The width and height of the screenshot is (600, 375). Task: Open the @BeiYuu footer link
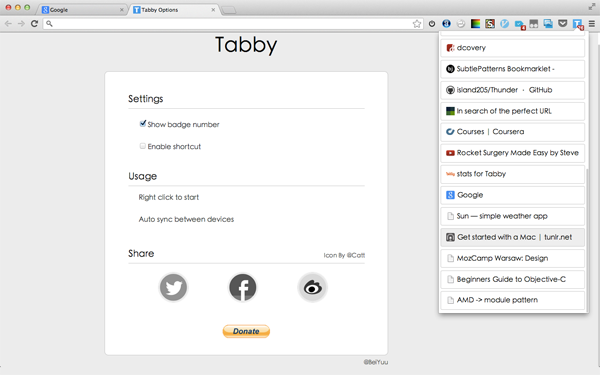point(376,362)
